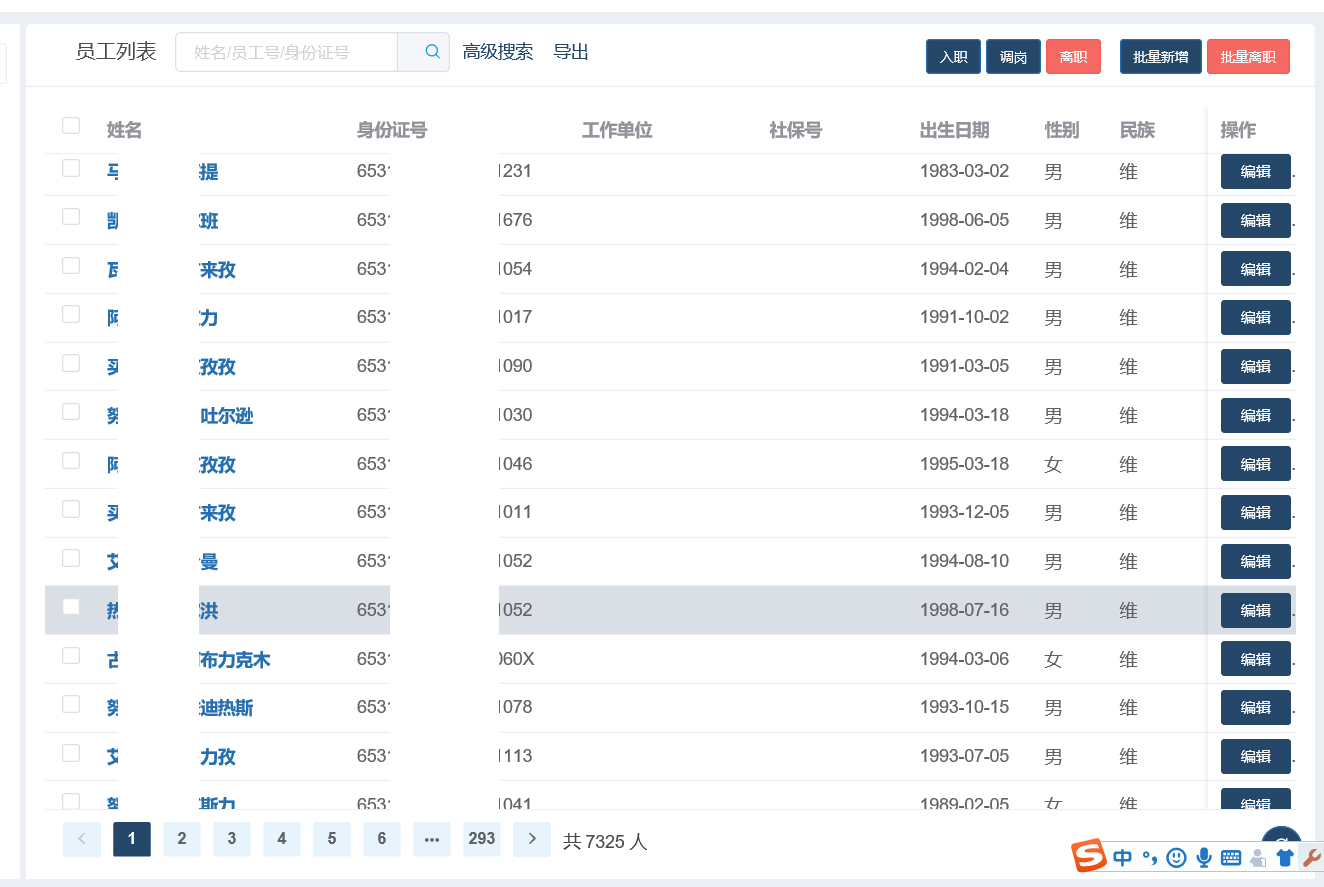Click 编辑 for row born 1993-10-15
1324x887 pixels.
(1256, 708)
